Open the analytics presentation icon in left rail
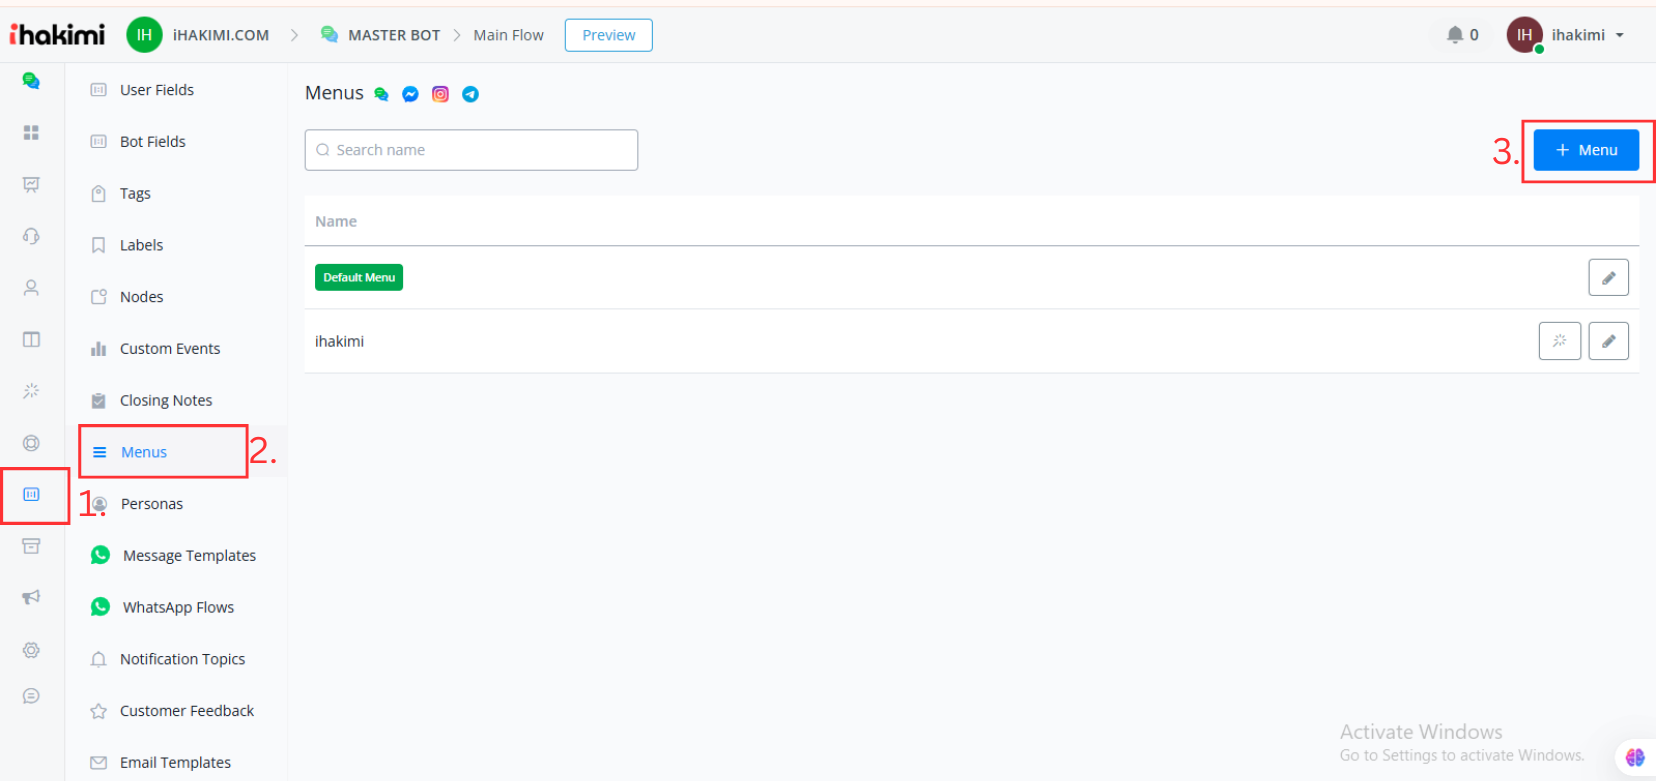Image resolution: width=1656 pixels, height=781 pixels. [31, 184]
